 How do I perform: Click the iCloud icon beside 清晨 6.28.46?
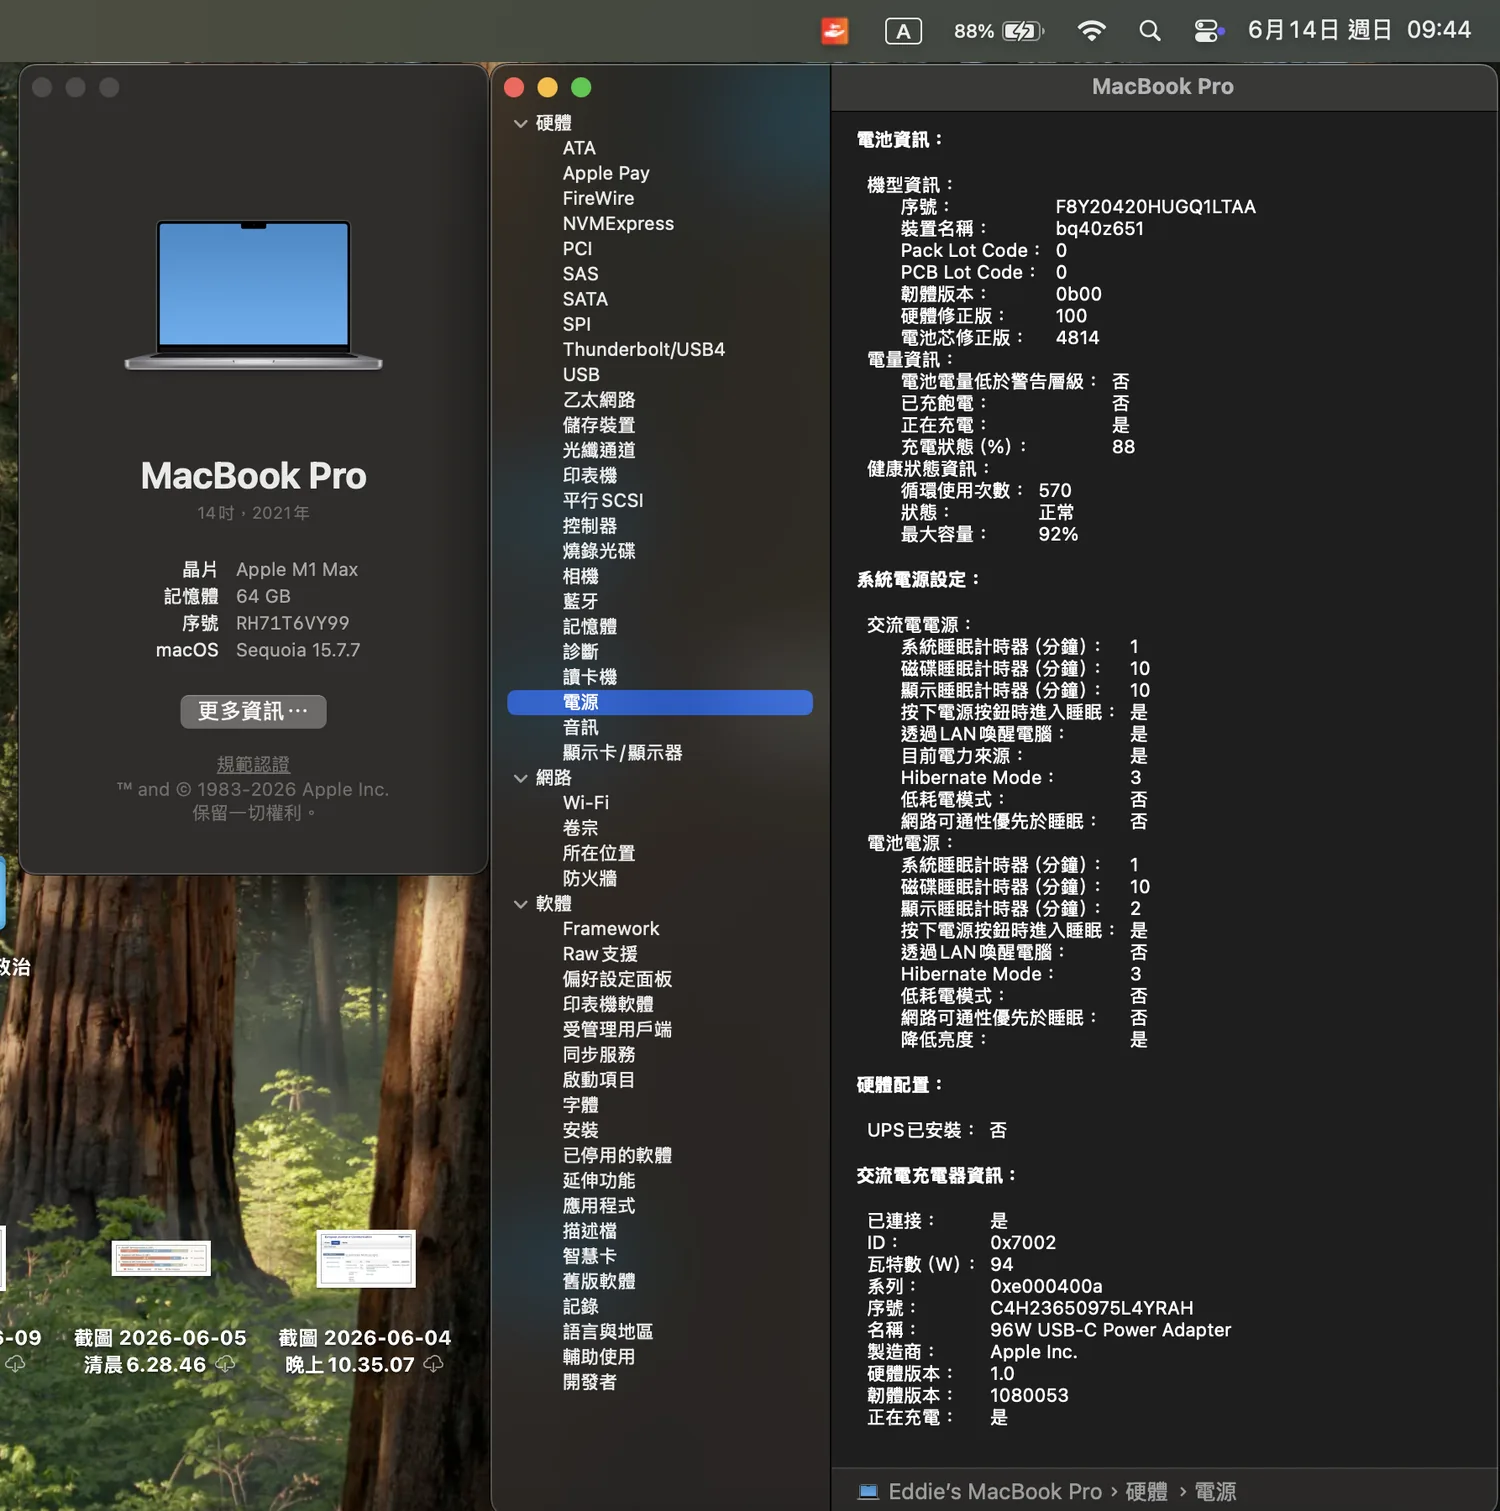coord(226,1364)
